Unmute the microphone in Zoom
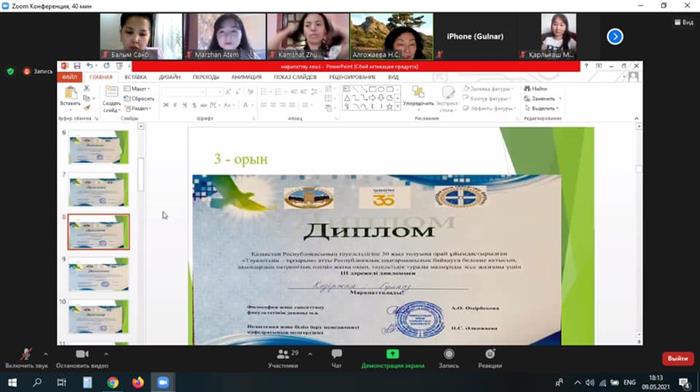The image size is (700, 392). coord(26,358)
